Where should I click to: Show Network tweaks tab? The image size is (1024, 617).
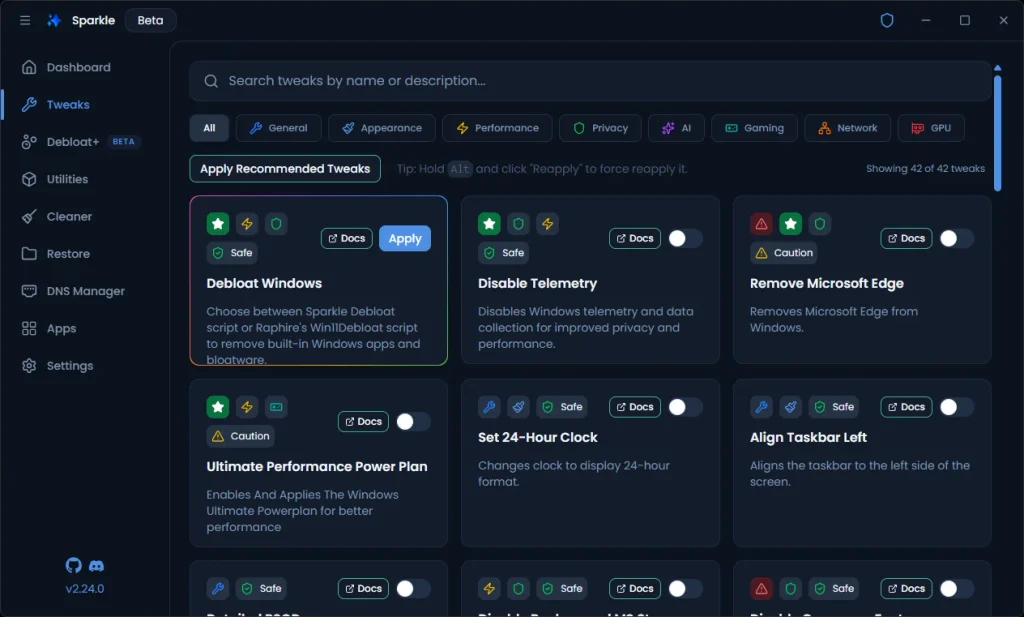(848, 128)
